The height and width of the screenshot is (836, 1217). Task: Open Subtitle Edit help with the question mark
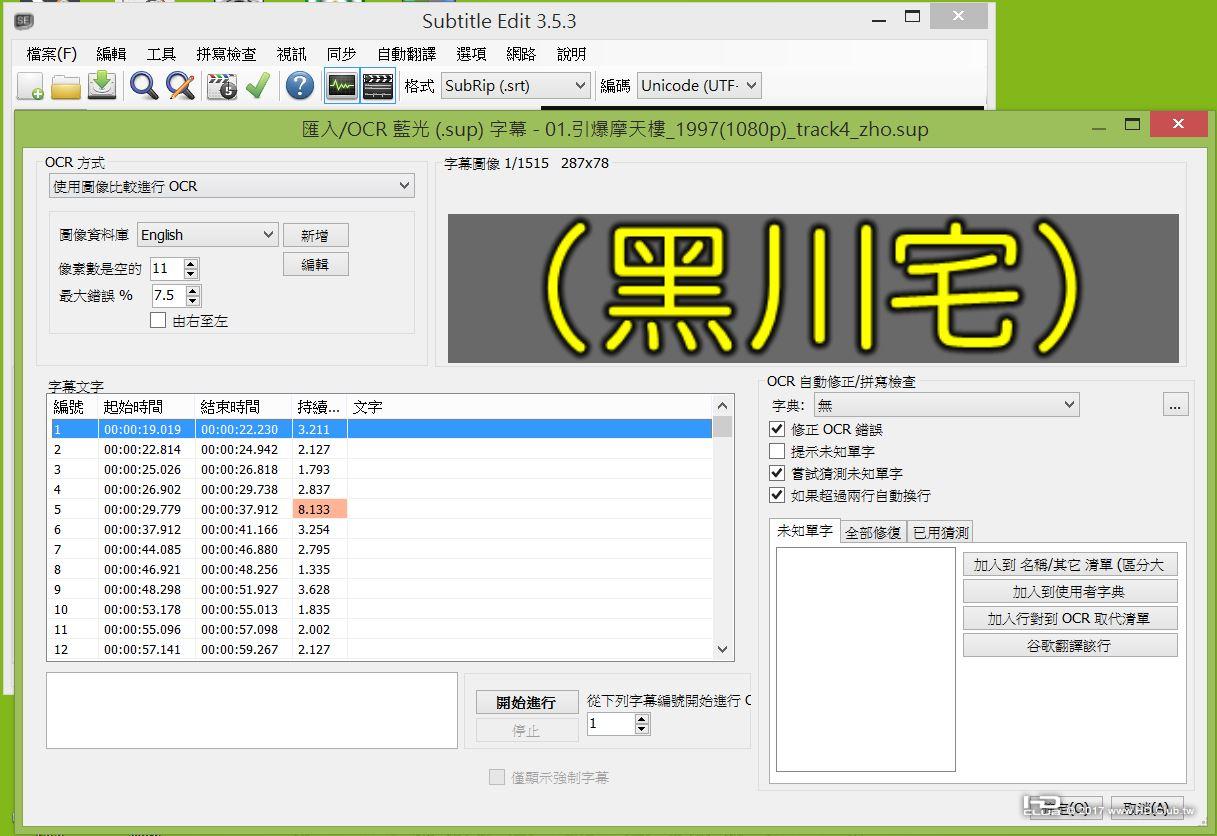(x=298, y=86)
